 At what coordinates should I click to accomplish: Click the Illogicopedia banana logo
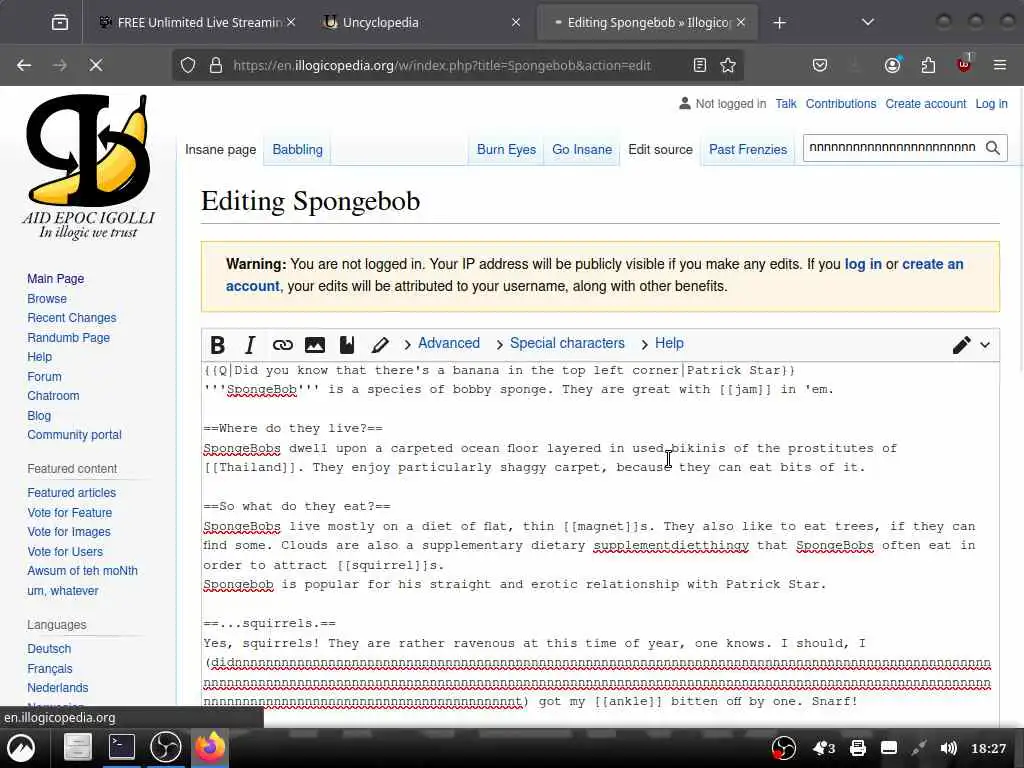point(88,167)
